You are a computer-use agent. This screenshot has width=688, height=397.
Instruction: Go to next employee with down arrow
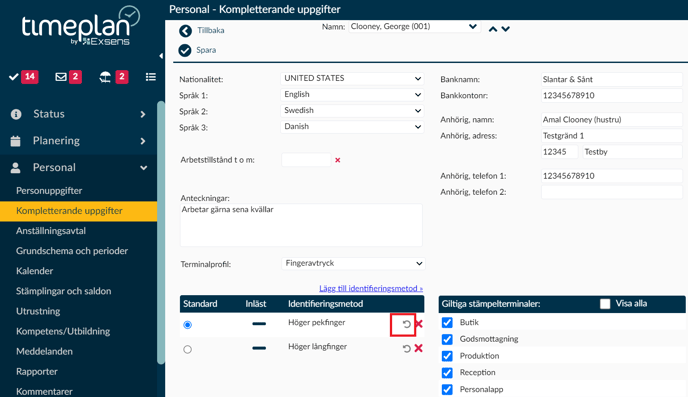coord(505,29)
